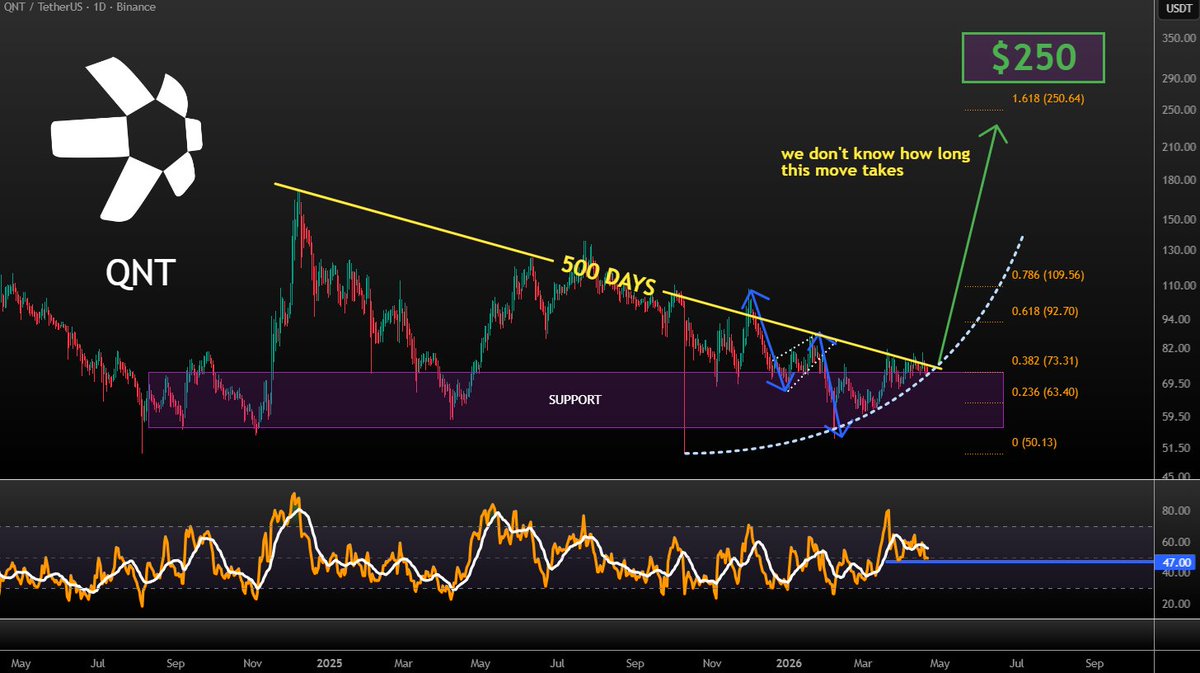Click the 69.50 price axis label
Viewport: 1200px width, 673px height.
click(1174, 384)
